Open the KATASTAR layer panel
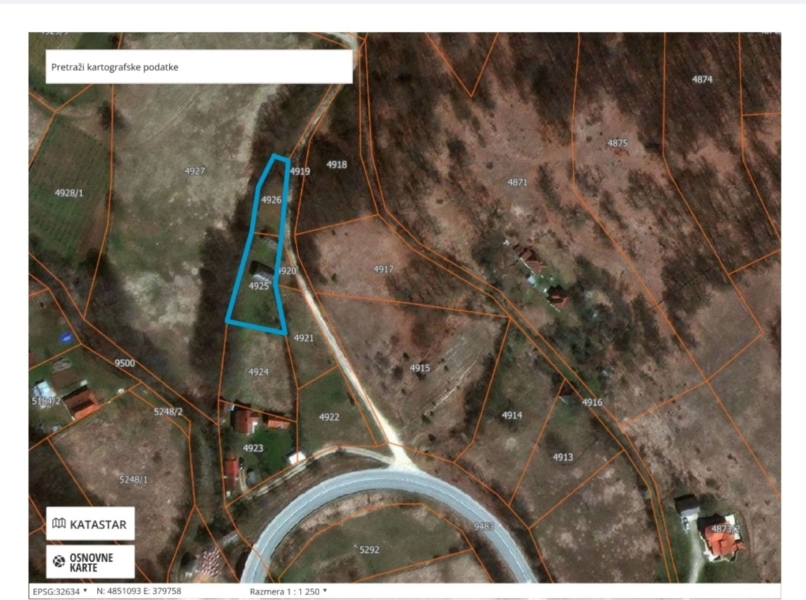The width and height of the screenshot is (806, 600). coord(90,523)
